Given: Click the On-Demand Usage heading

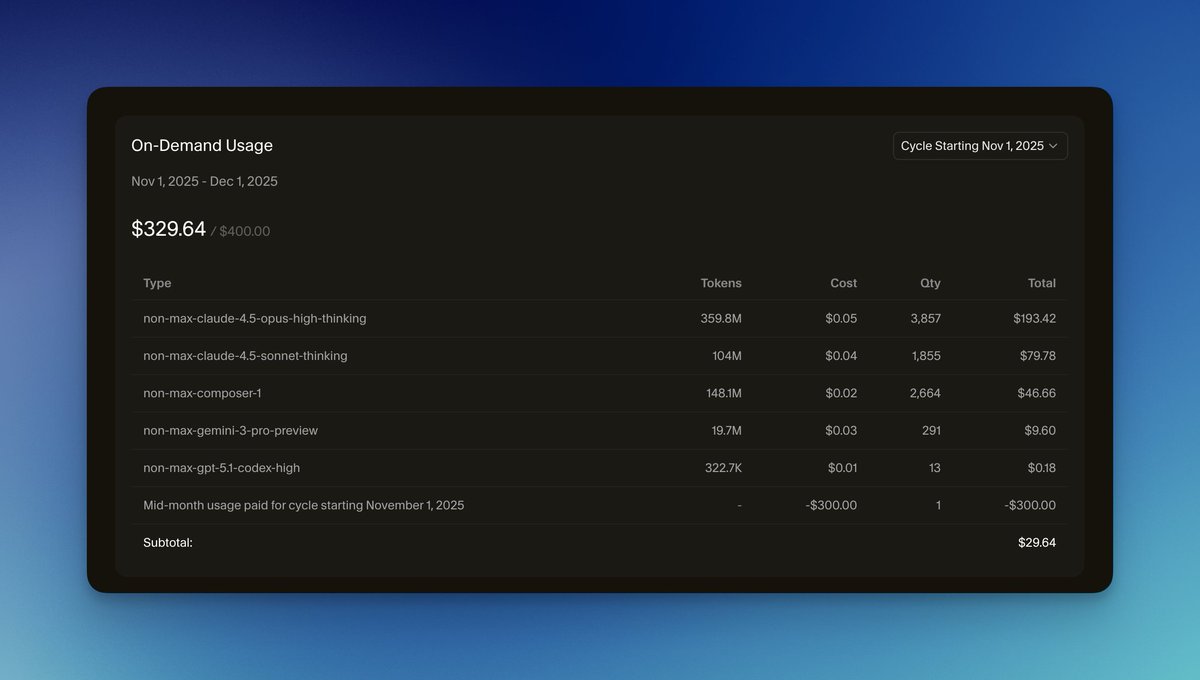Looking at the screenshot, I should pyautogui.click(x=202, y=145).
